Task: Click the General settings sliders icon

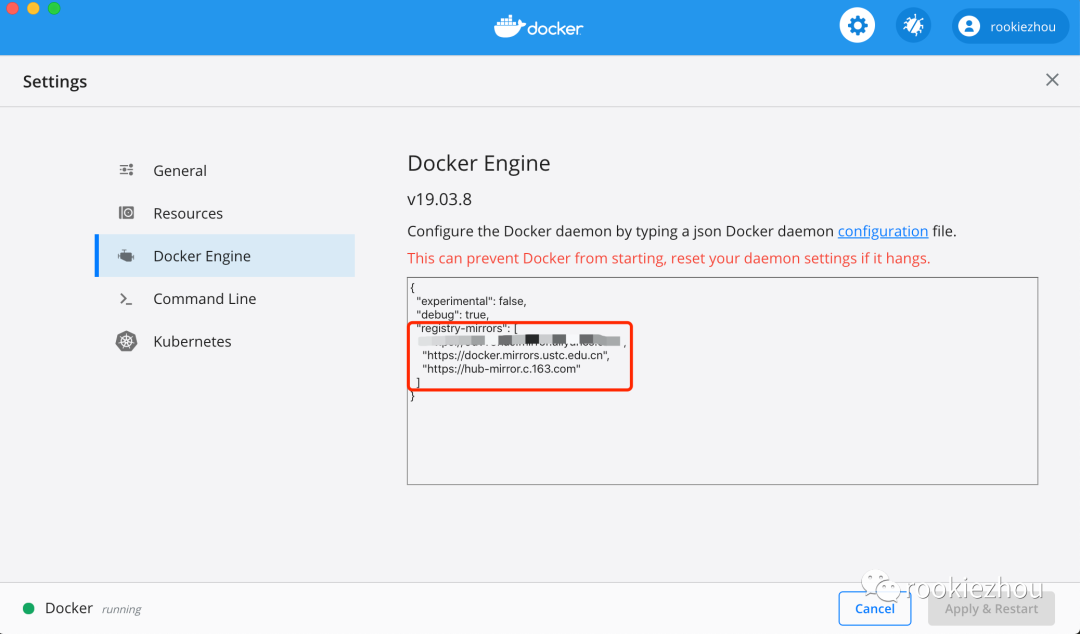Action: 127,171
